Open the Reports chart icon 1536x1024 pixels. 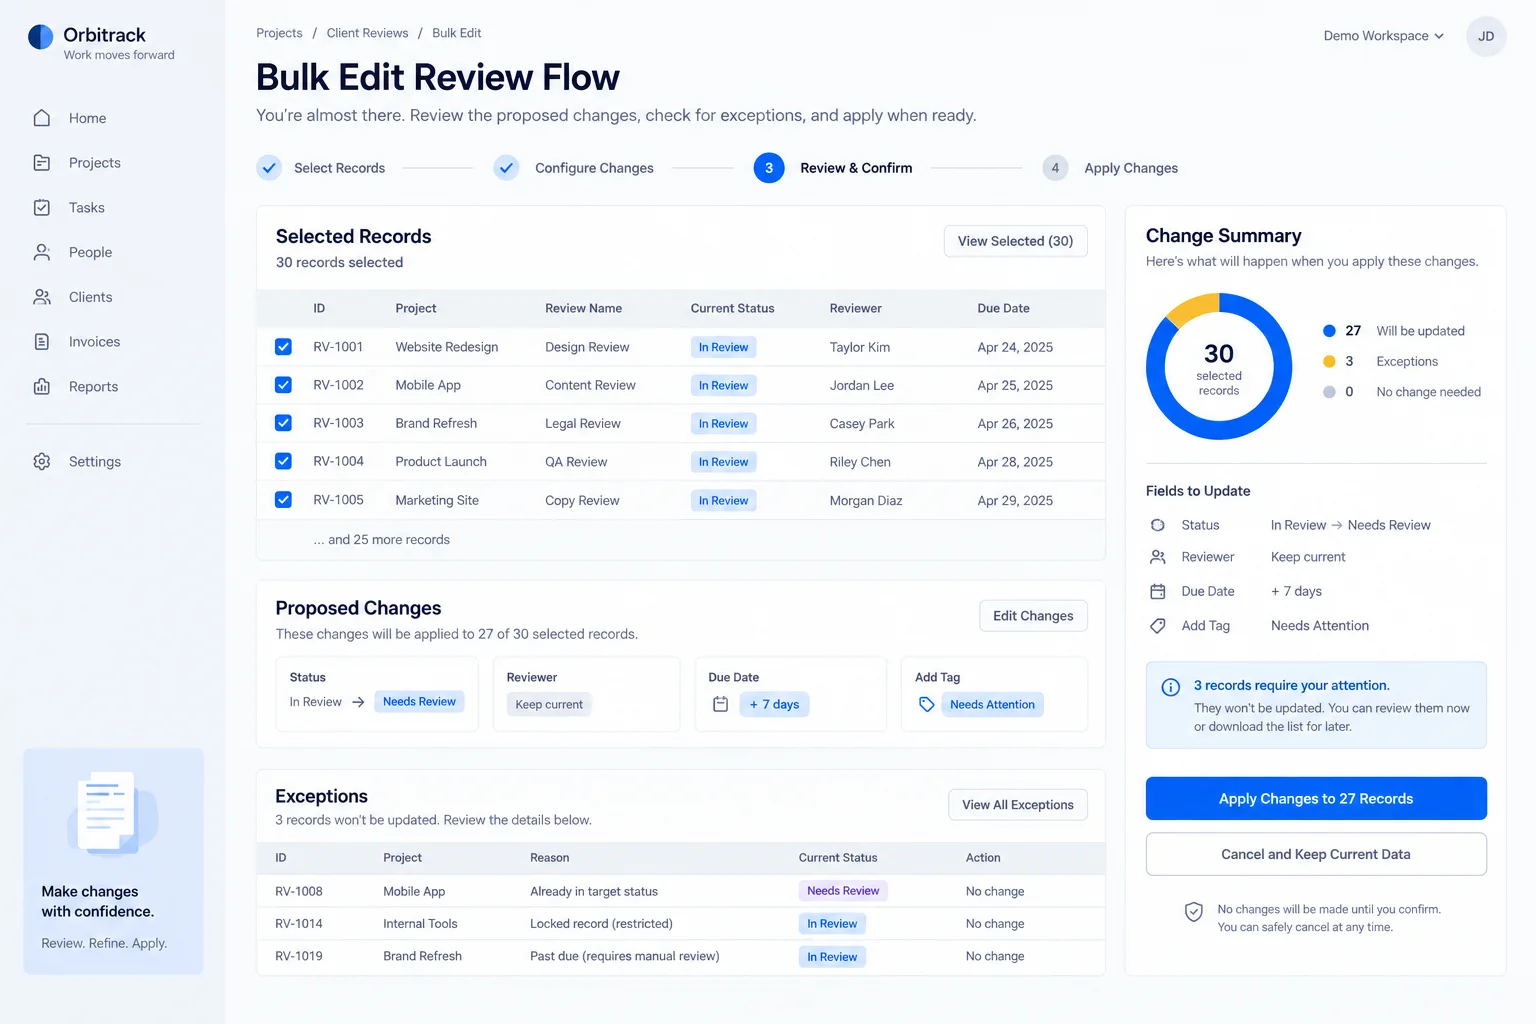42,387
